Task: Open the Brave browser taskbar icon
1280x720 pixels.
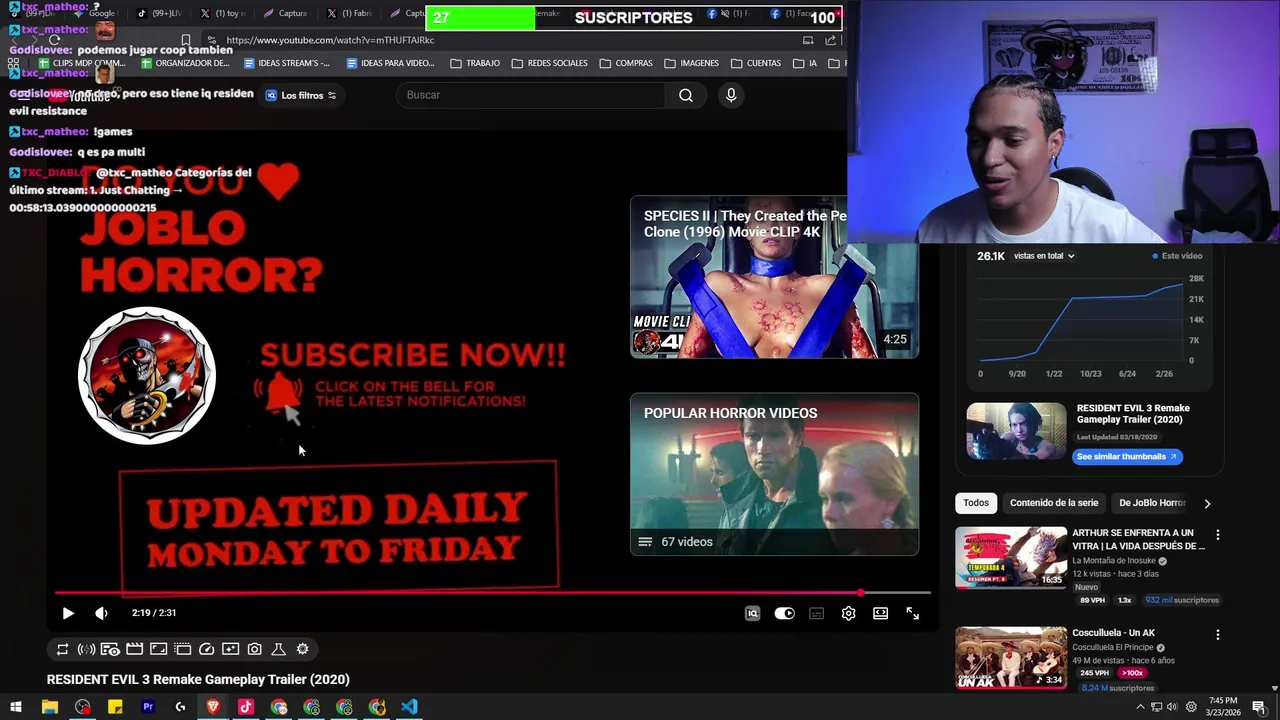Action: pos(213,707)
